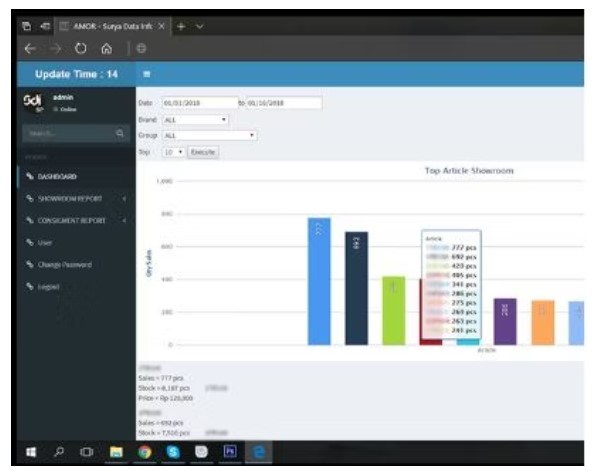This screenshot has height=471, width=601.
Task: Click the start date input field
Action: [200, 103]
